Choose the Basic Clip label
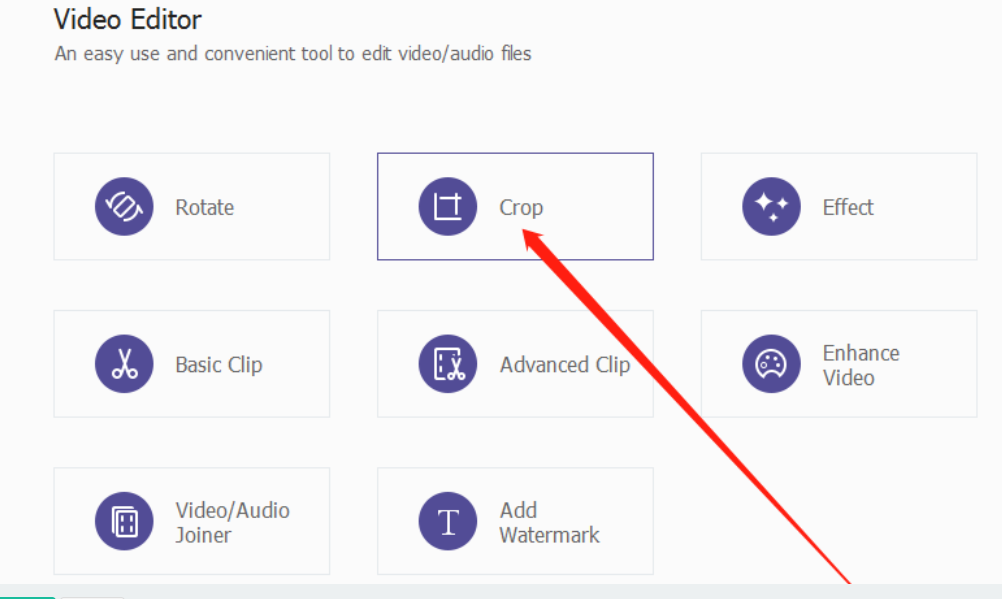This screenshot has height=599, width=1002. (218, 365)
